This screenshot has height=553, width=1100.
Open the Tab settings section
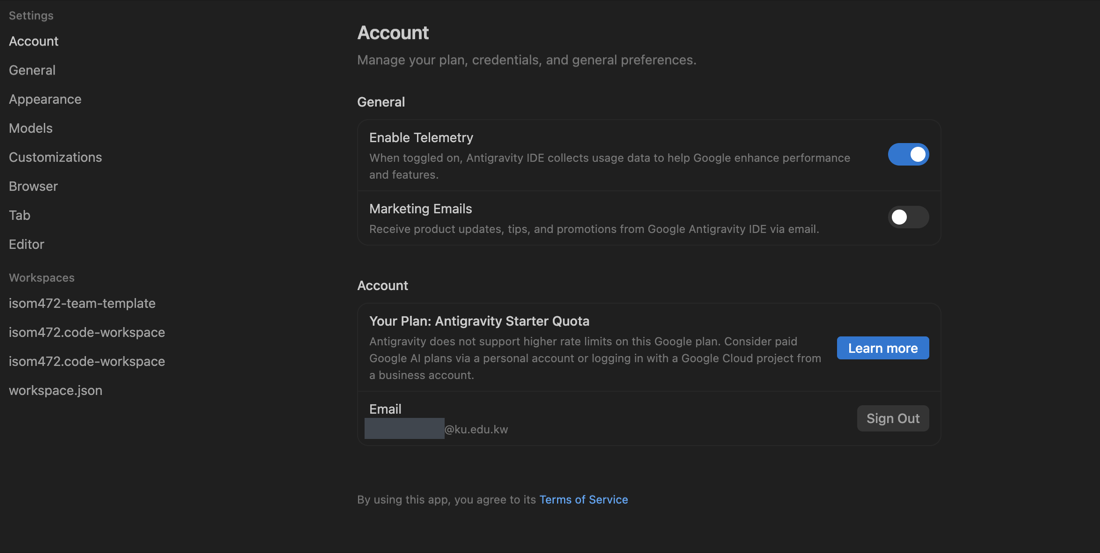20,215
